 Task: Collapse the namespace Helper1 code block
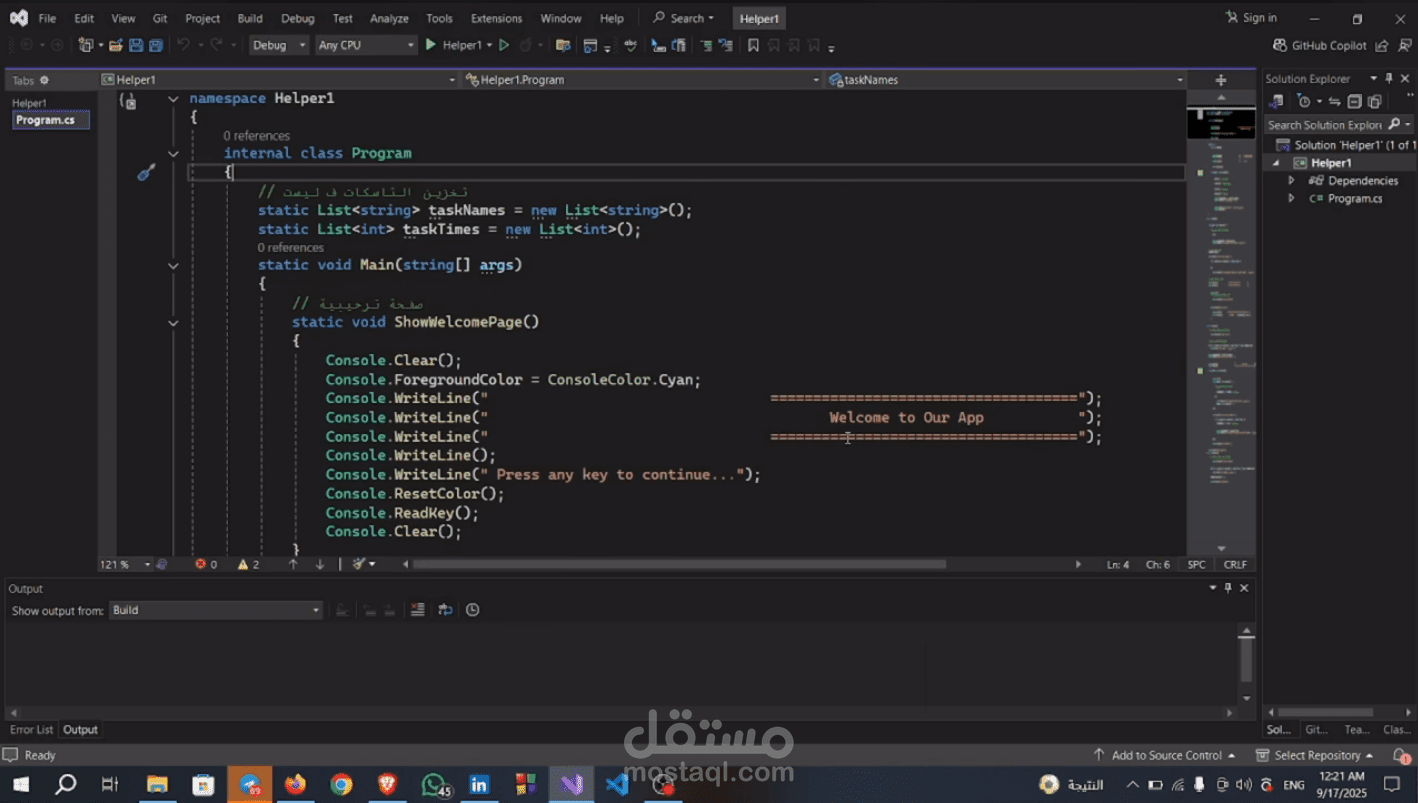(173, 99)
